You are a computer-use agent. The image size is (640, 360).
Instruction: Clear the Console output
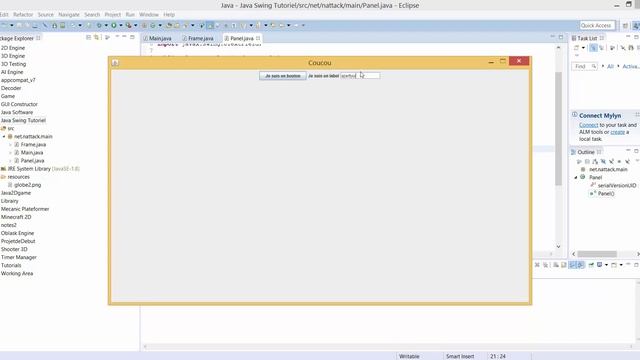click(556, 265)
